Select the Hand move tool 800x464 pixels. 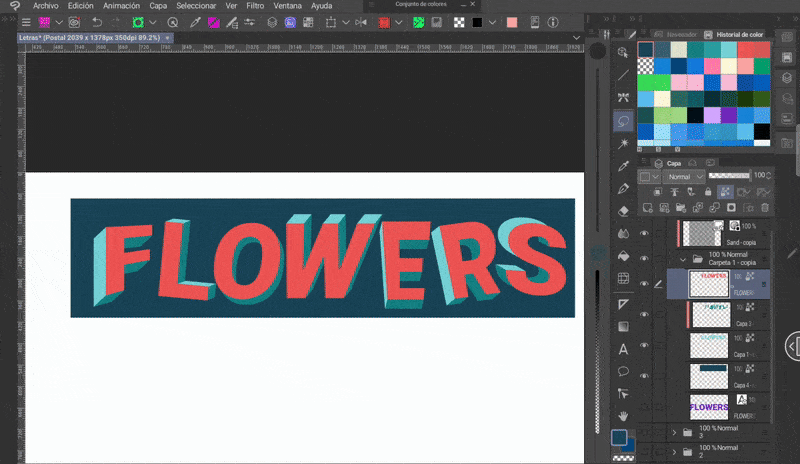coord(623,416)
